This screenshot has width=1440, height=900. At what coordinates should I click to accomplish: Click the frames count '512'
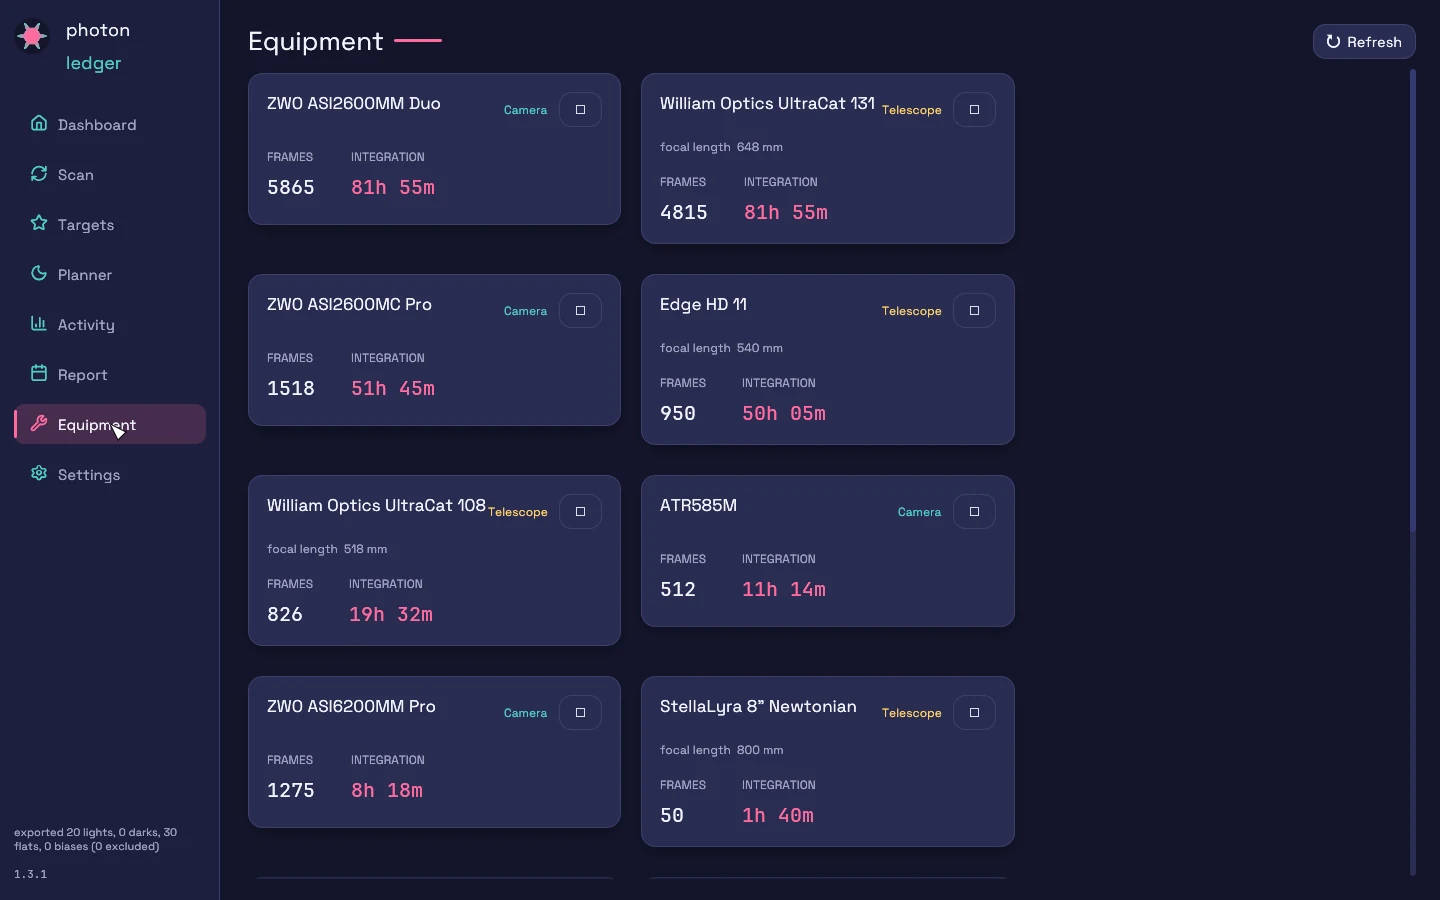coord(678,590)
